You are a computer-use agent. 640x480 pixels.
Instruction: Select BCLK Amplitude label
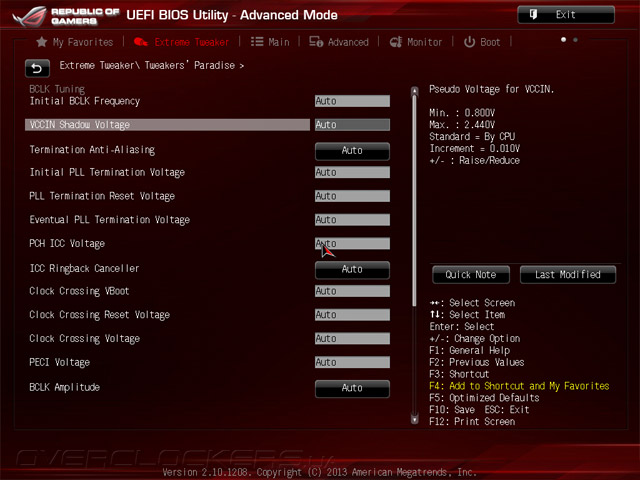pos(64,387)
